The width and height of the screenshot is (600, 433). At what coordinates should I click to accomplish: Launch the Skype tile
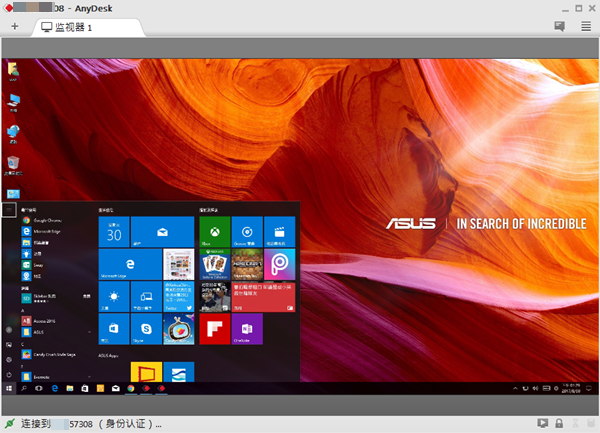click(x=146, y=329)
